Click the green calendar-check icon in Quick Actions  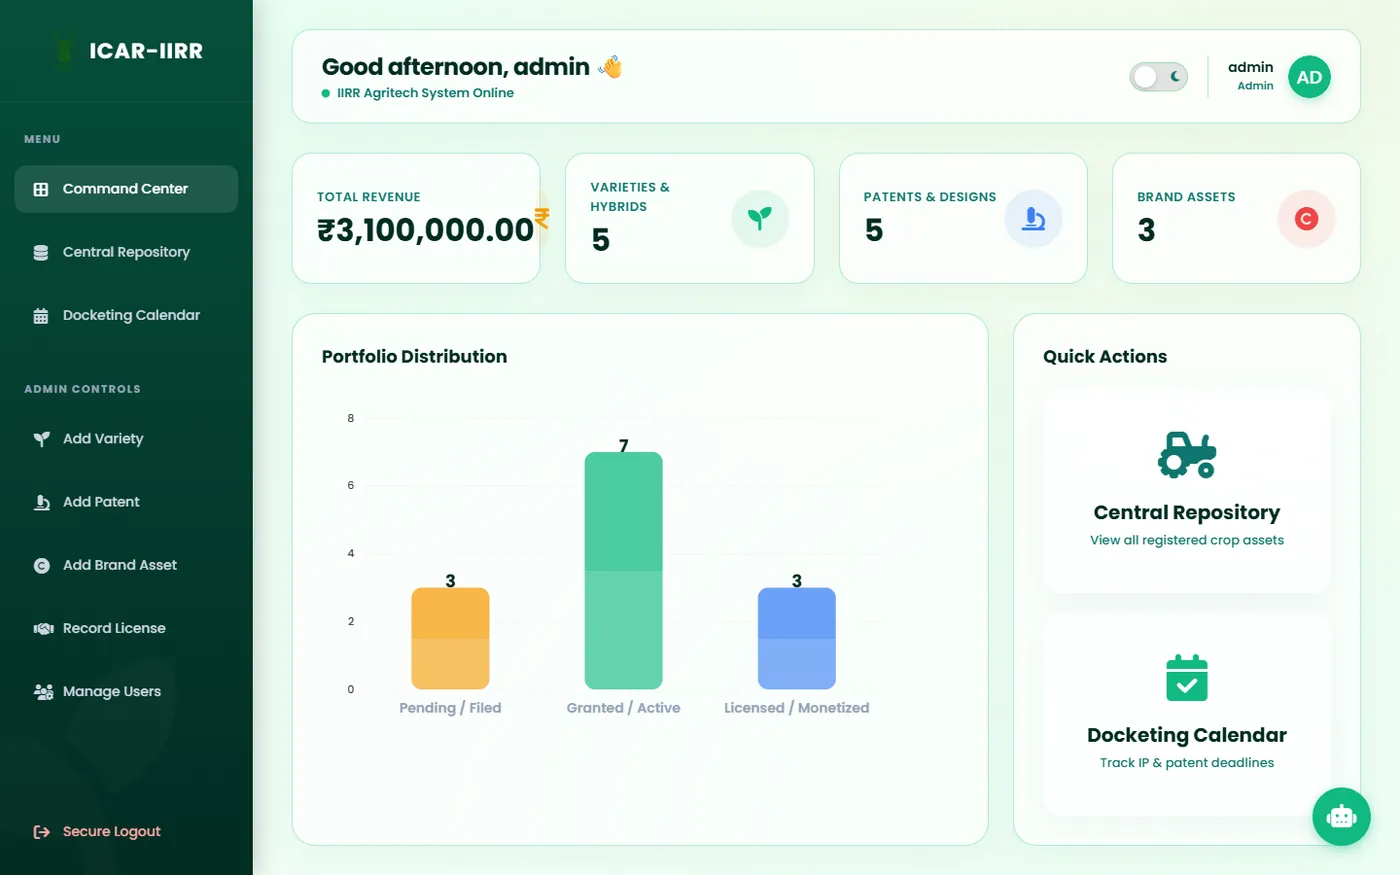1187,678
